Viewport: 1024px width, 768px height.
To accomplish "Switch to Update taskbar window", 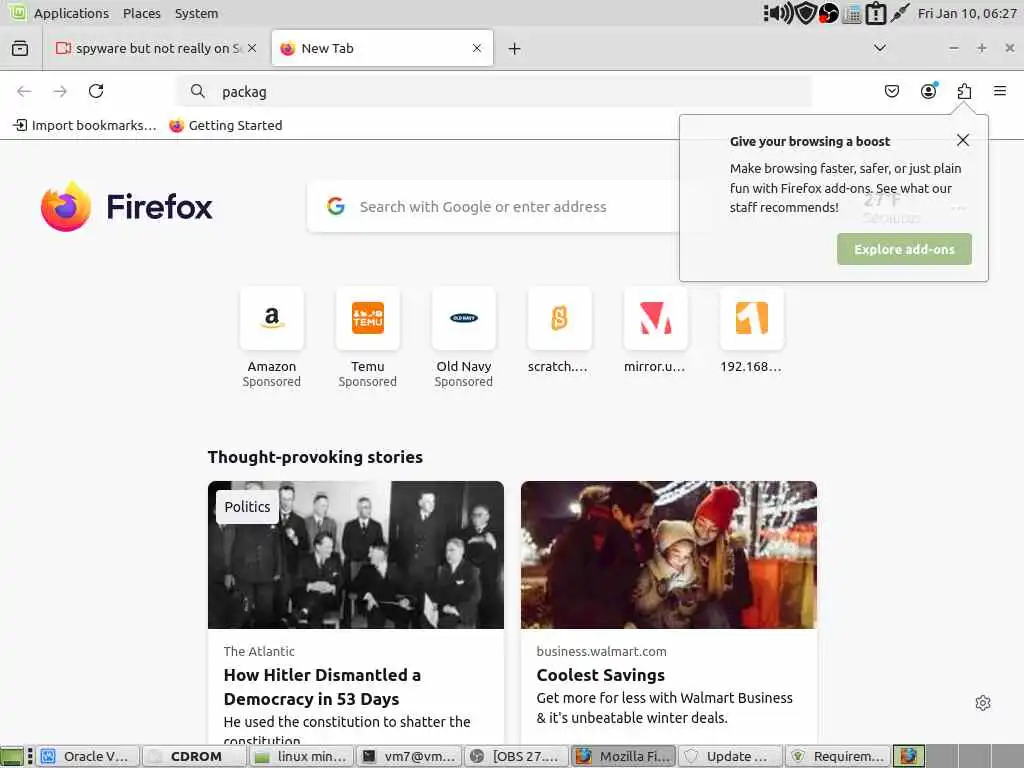I will [x=729, y=756].
